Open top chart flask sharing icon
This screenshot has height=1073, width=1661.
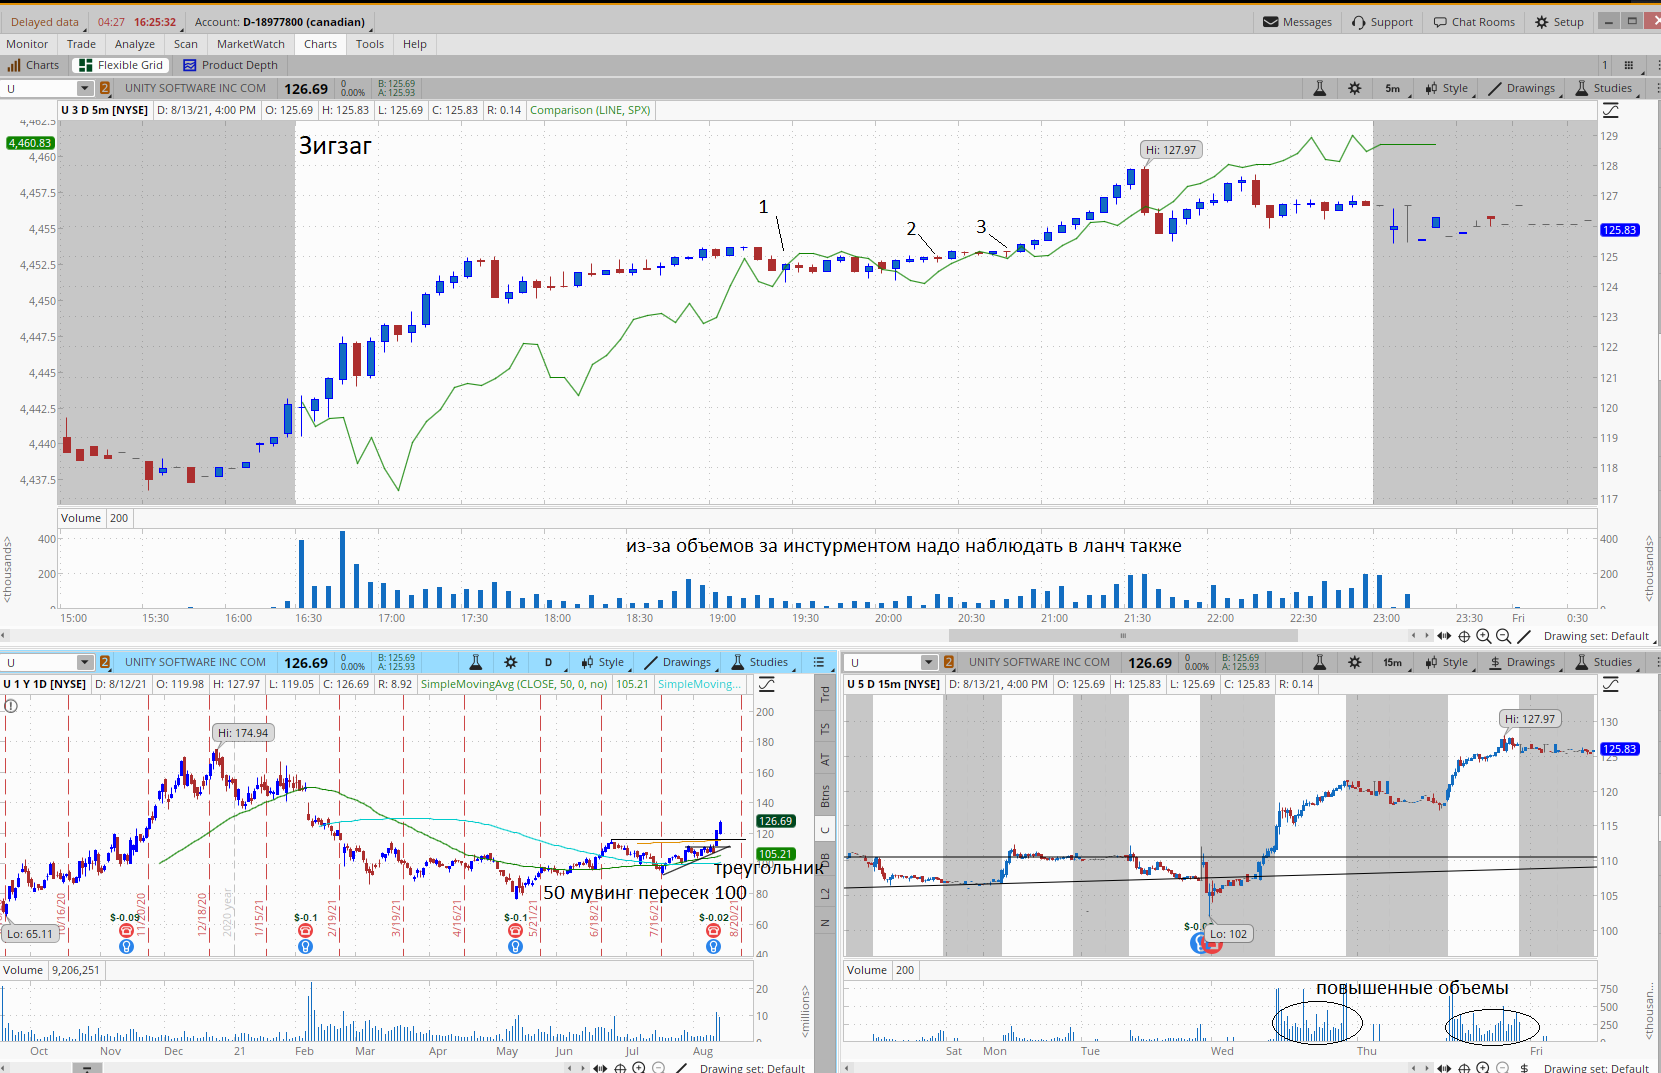[x=1319, y=88]
